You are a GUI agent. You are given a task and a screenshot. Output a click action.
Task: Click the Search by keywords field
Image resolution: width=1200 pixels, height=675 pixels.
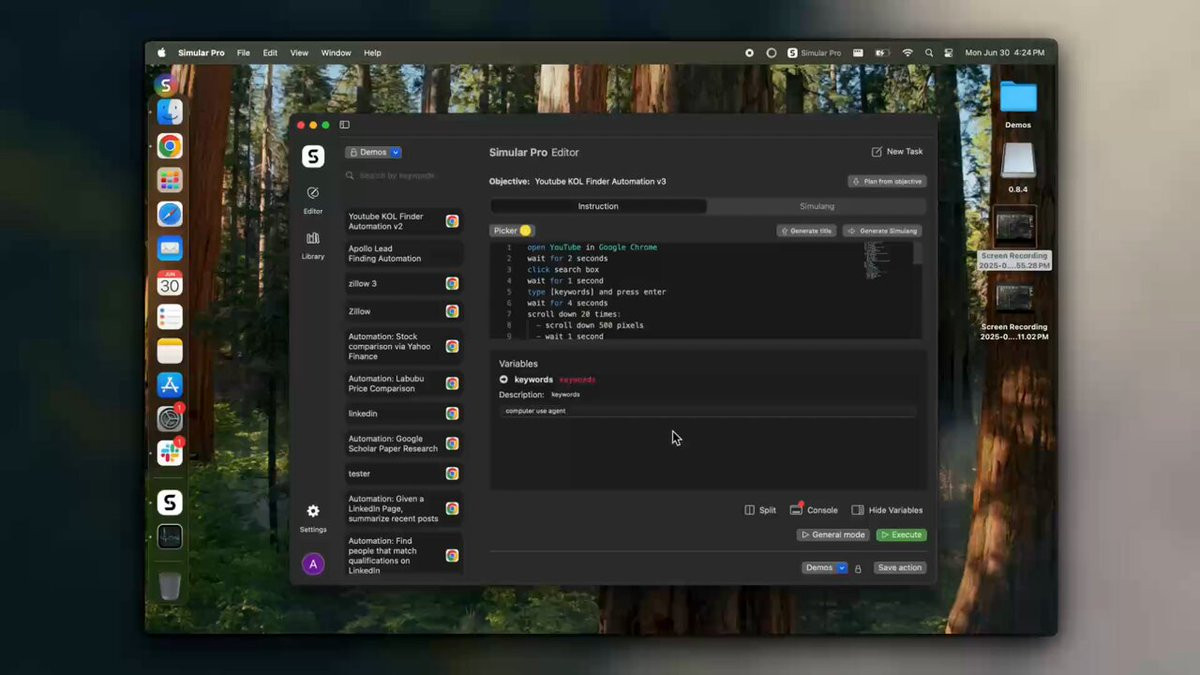point(403,176)
